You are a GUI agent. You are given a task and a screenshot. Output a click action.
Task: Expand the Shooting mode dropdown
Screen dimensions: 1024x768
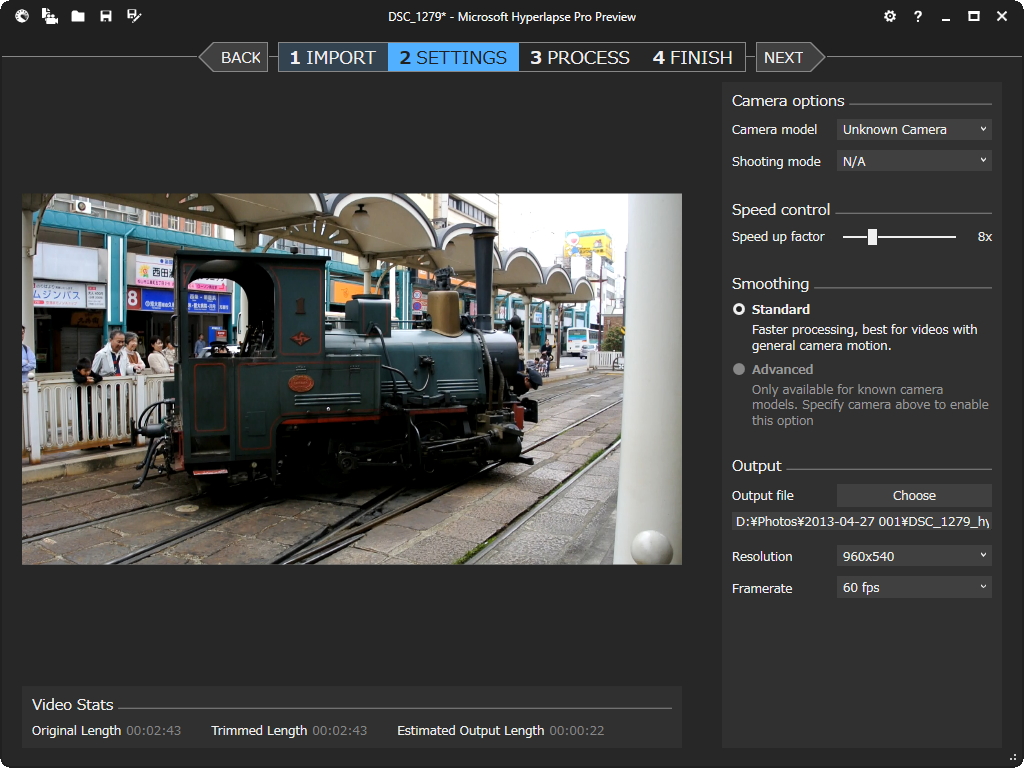point(914,162)
